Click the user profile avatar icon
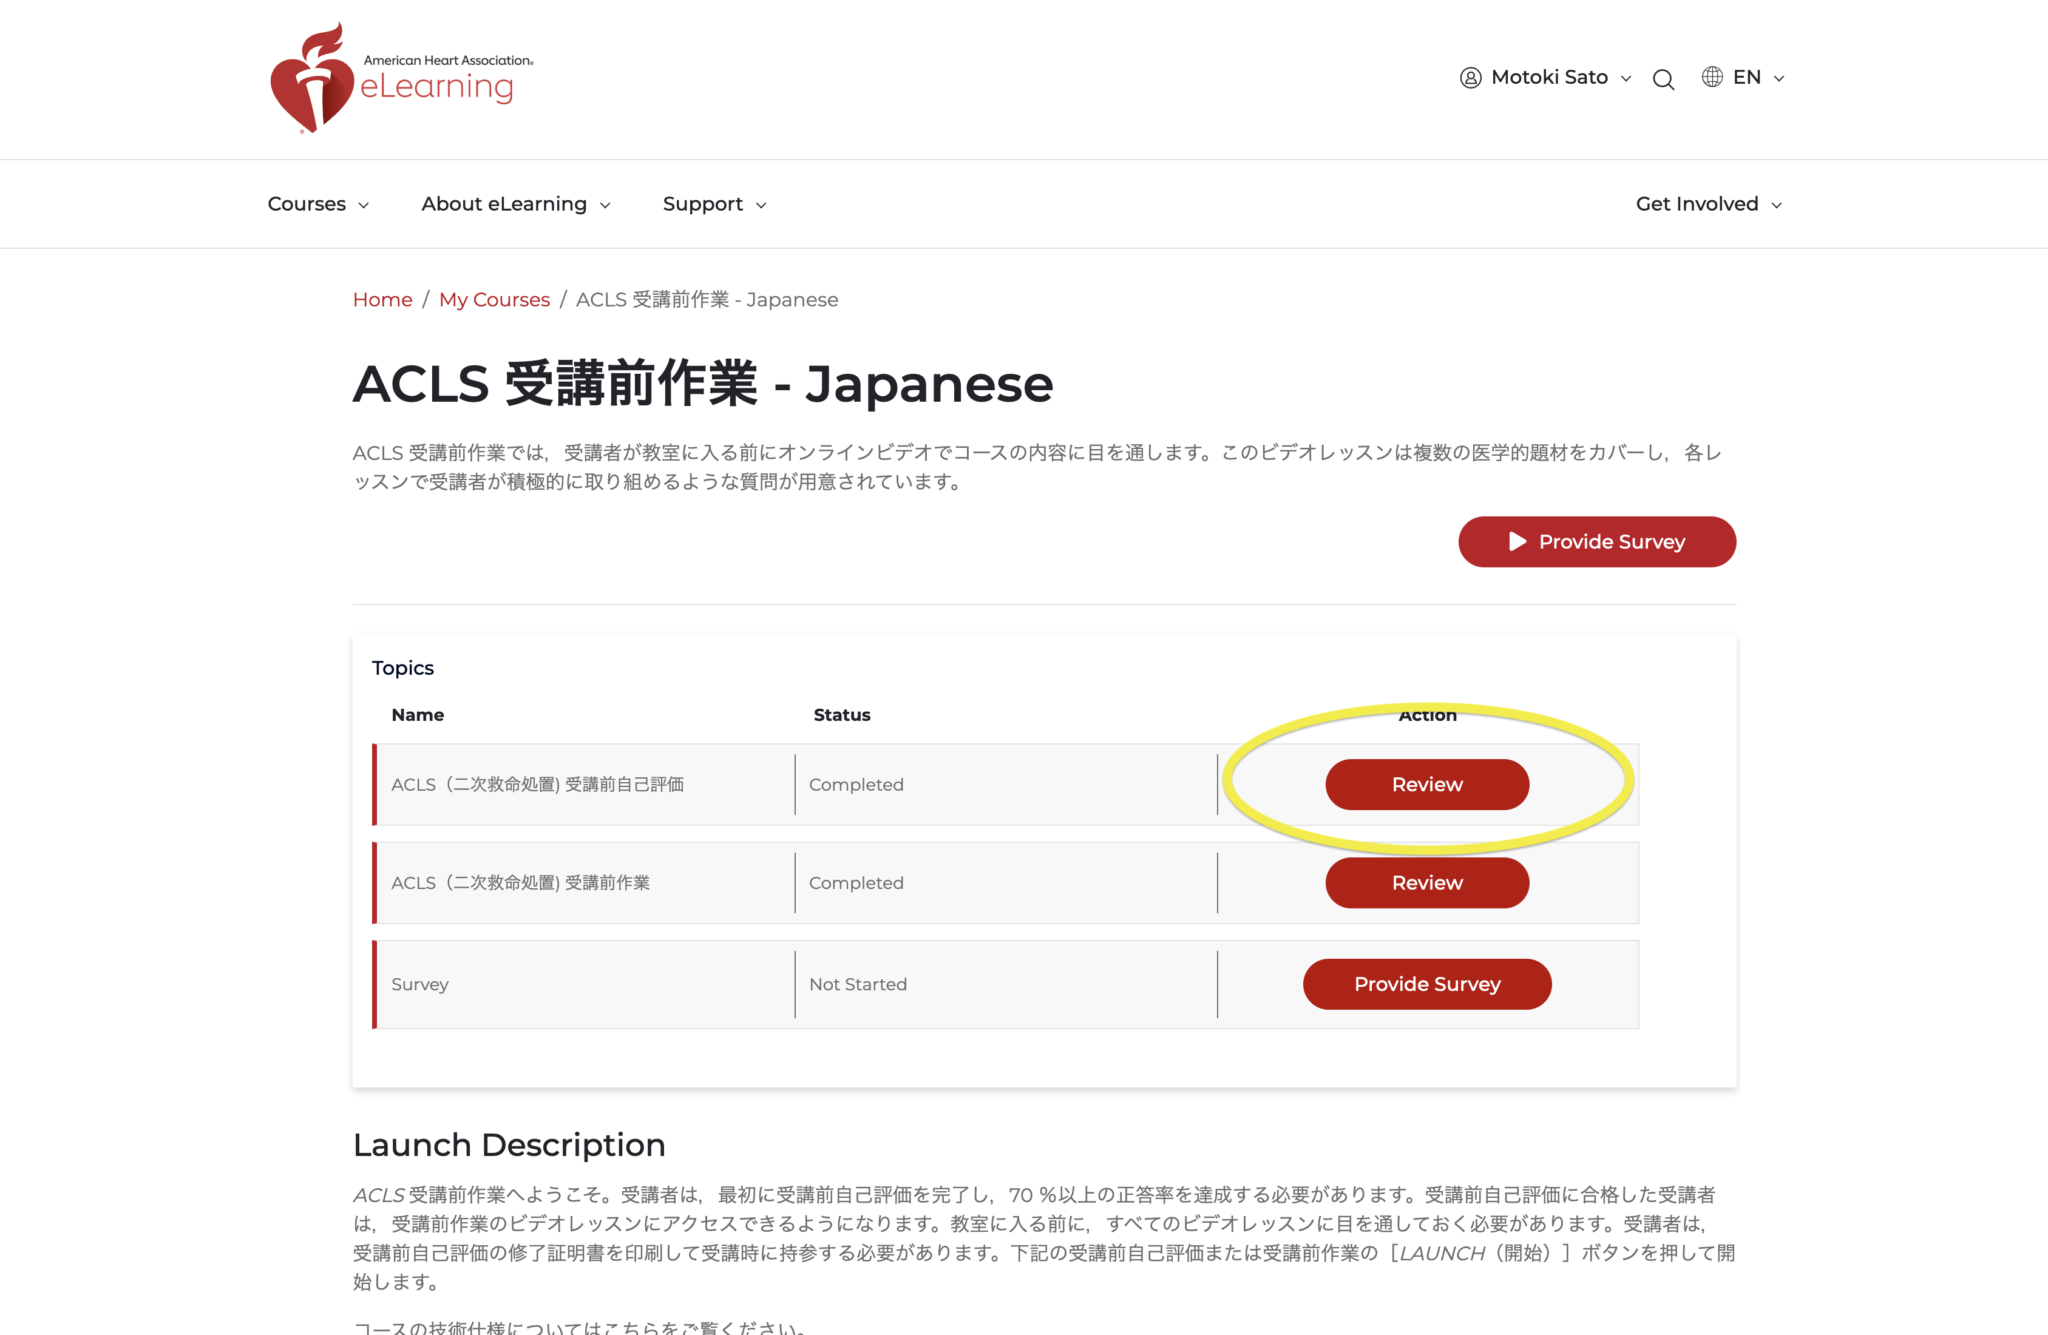The width and height of the screenshot is (2048, 1335). [x=1470, y=78]
